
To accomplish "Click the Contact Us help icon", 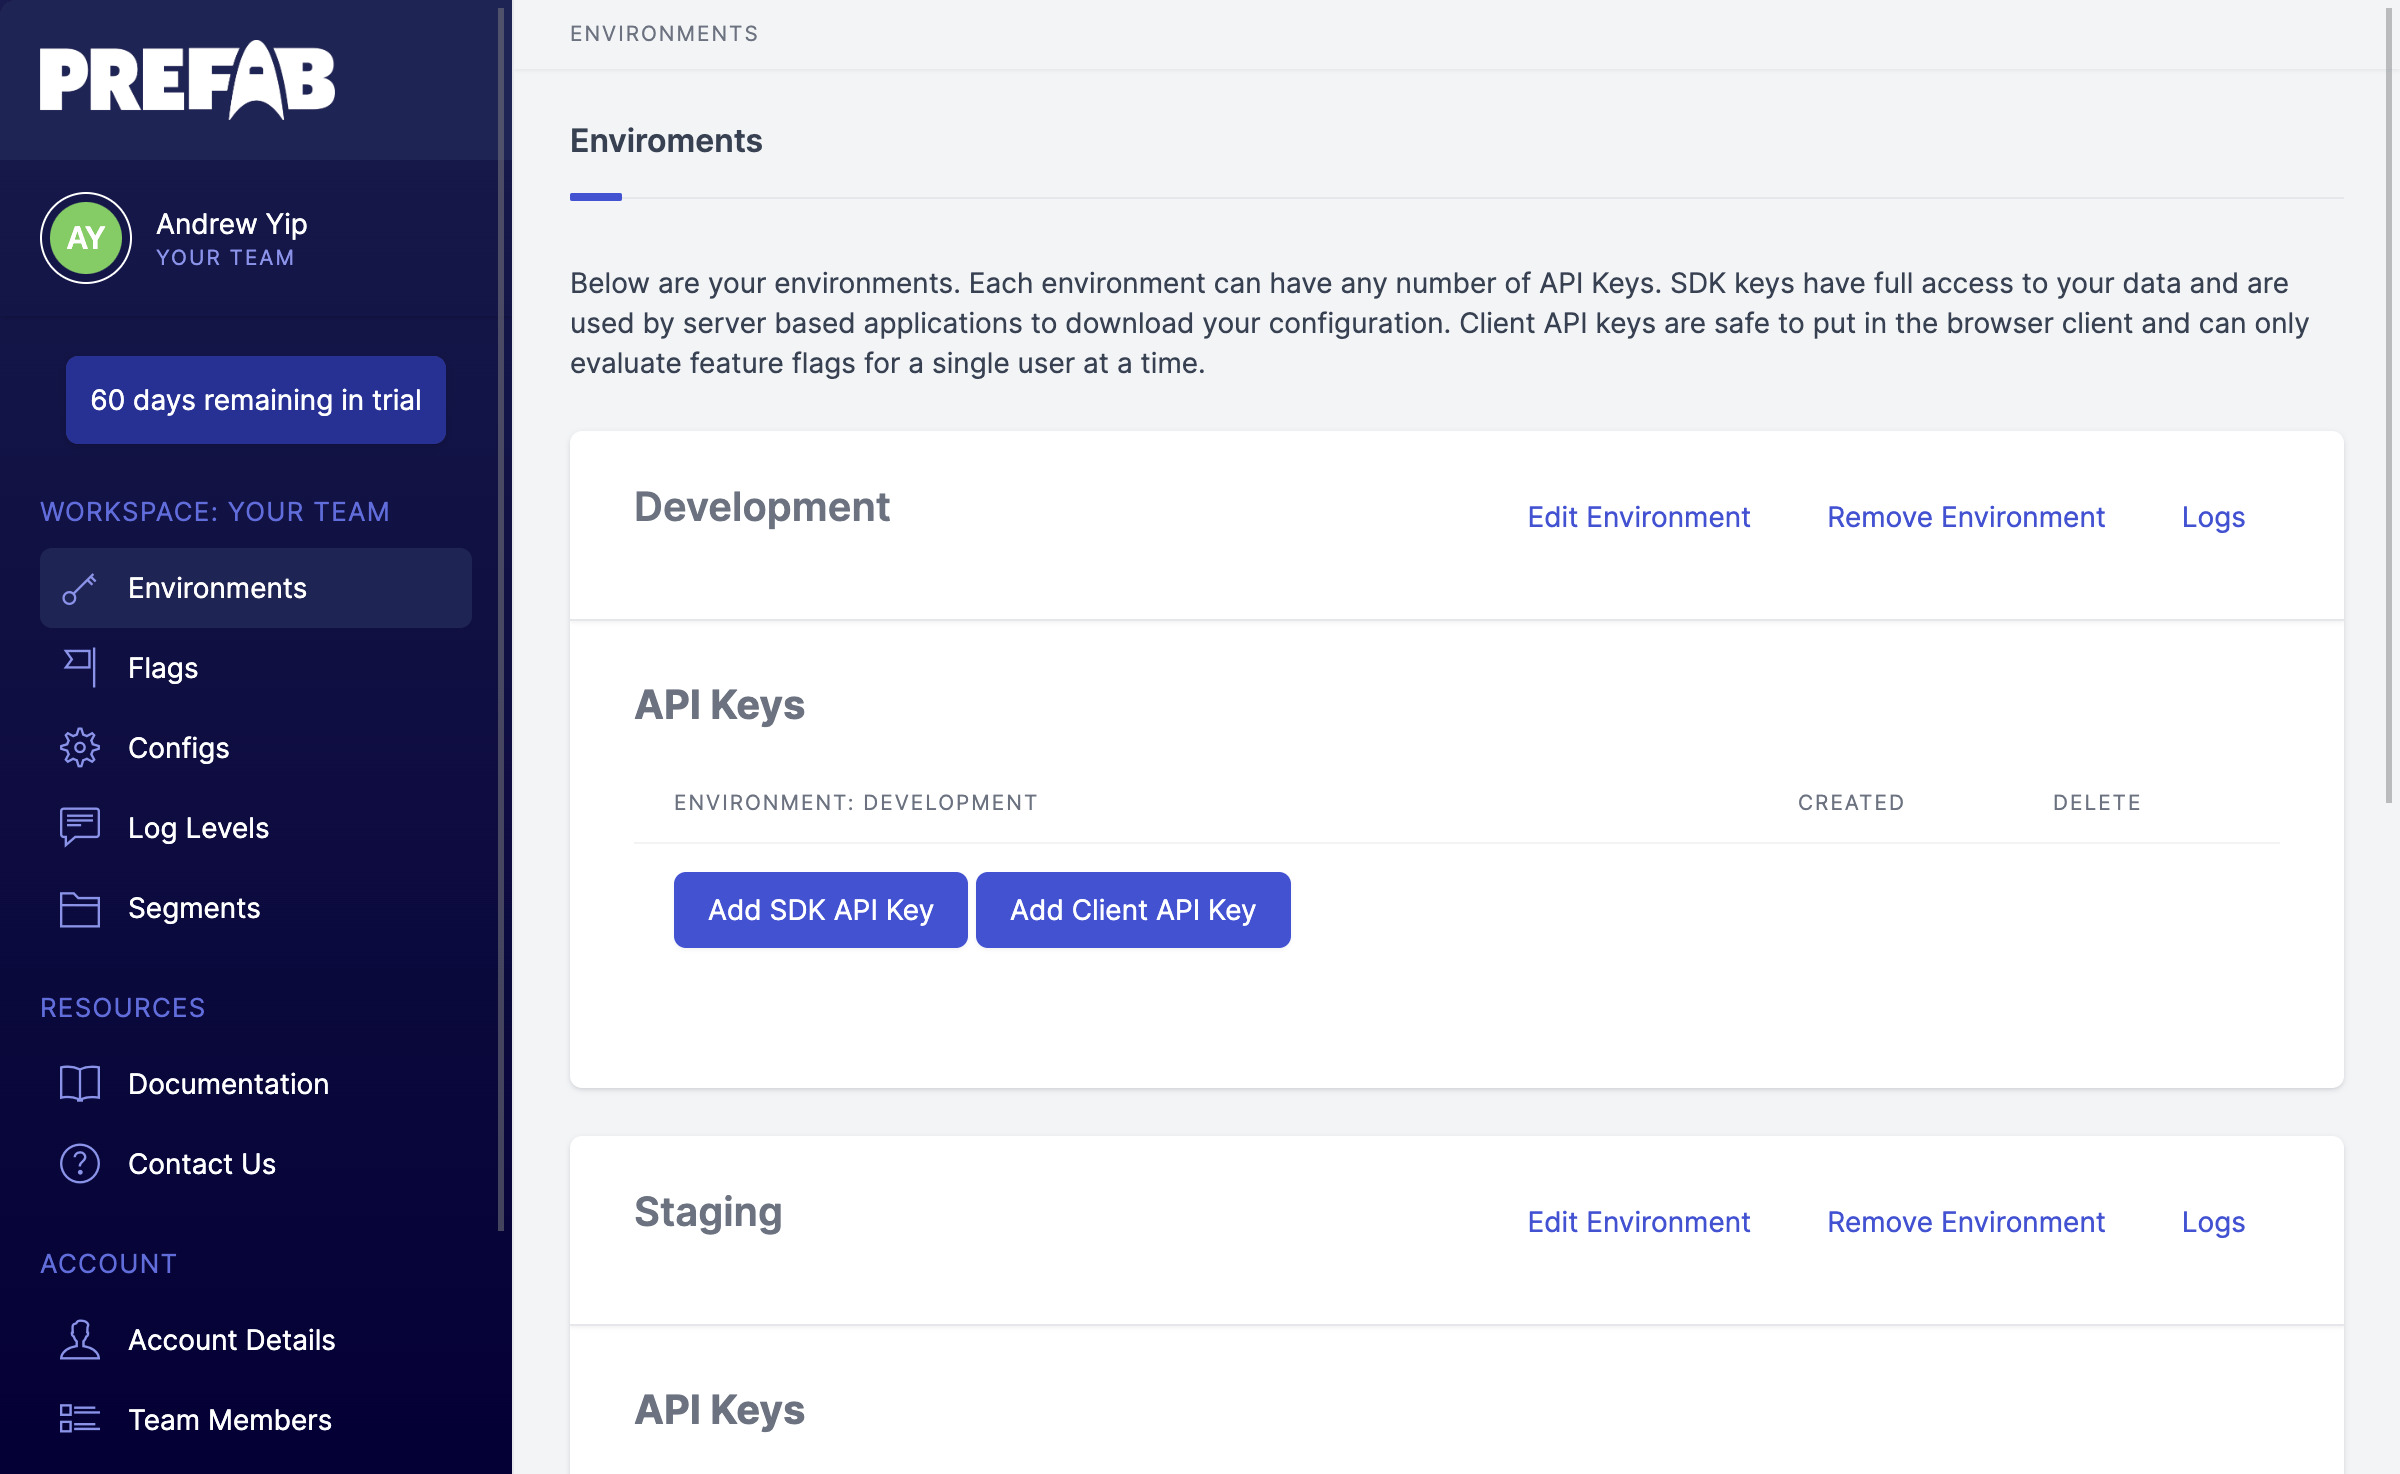I will [79, 1162].
